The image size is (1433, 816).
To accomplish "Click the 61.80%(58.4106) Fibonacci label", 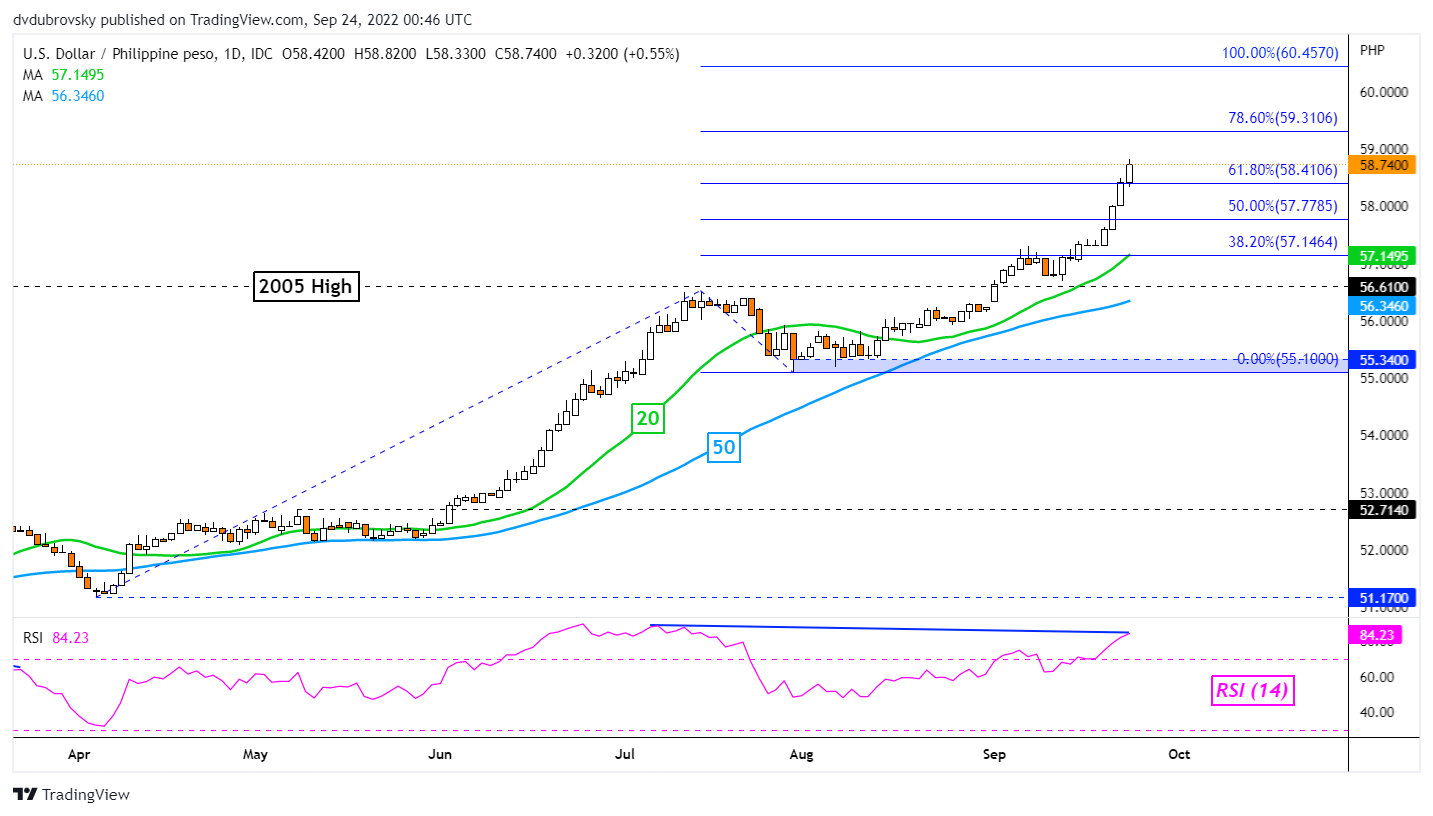I will pos(1283,170).
